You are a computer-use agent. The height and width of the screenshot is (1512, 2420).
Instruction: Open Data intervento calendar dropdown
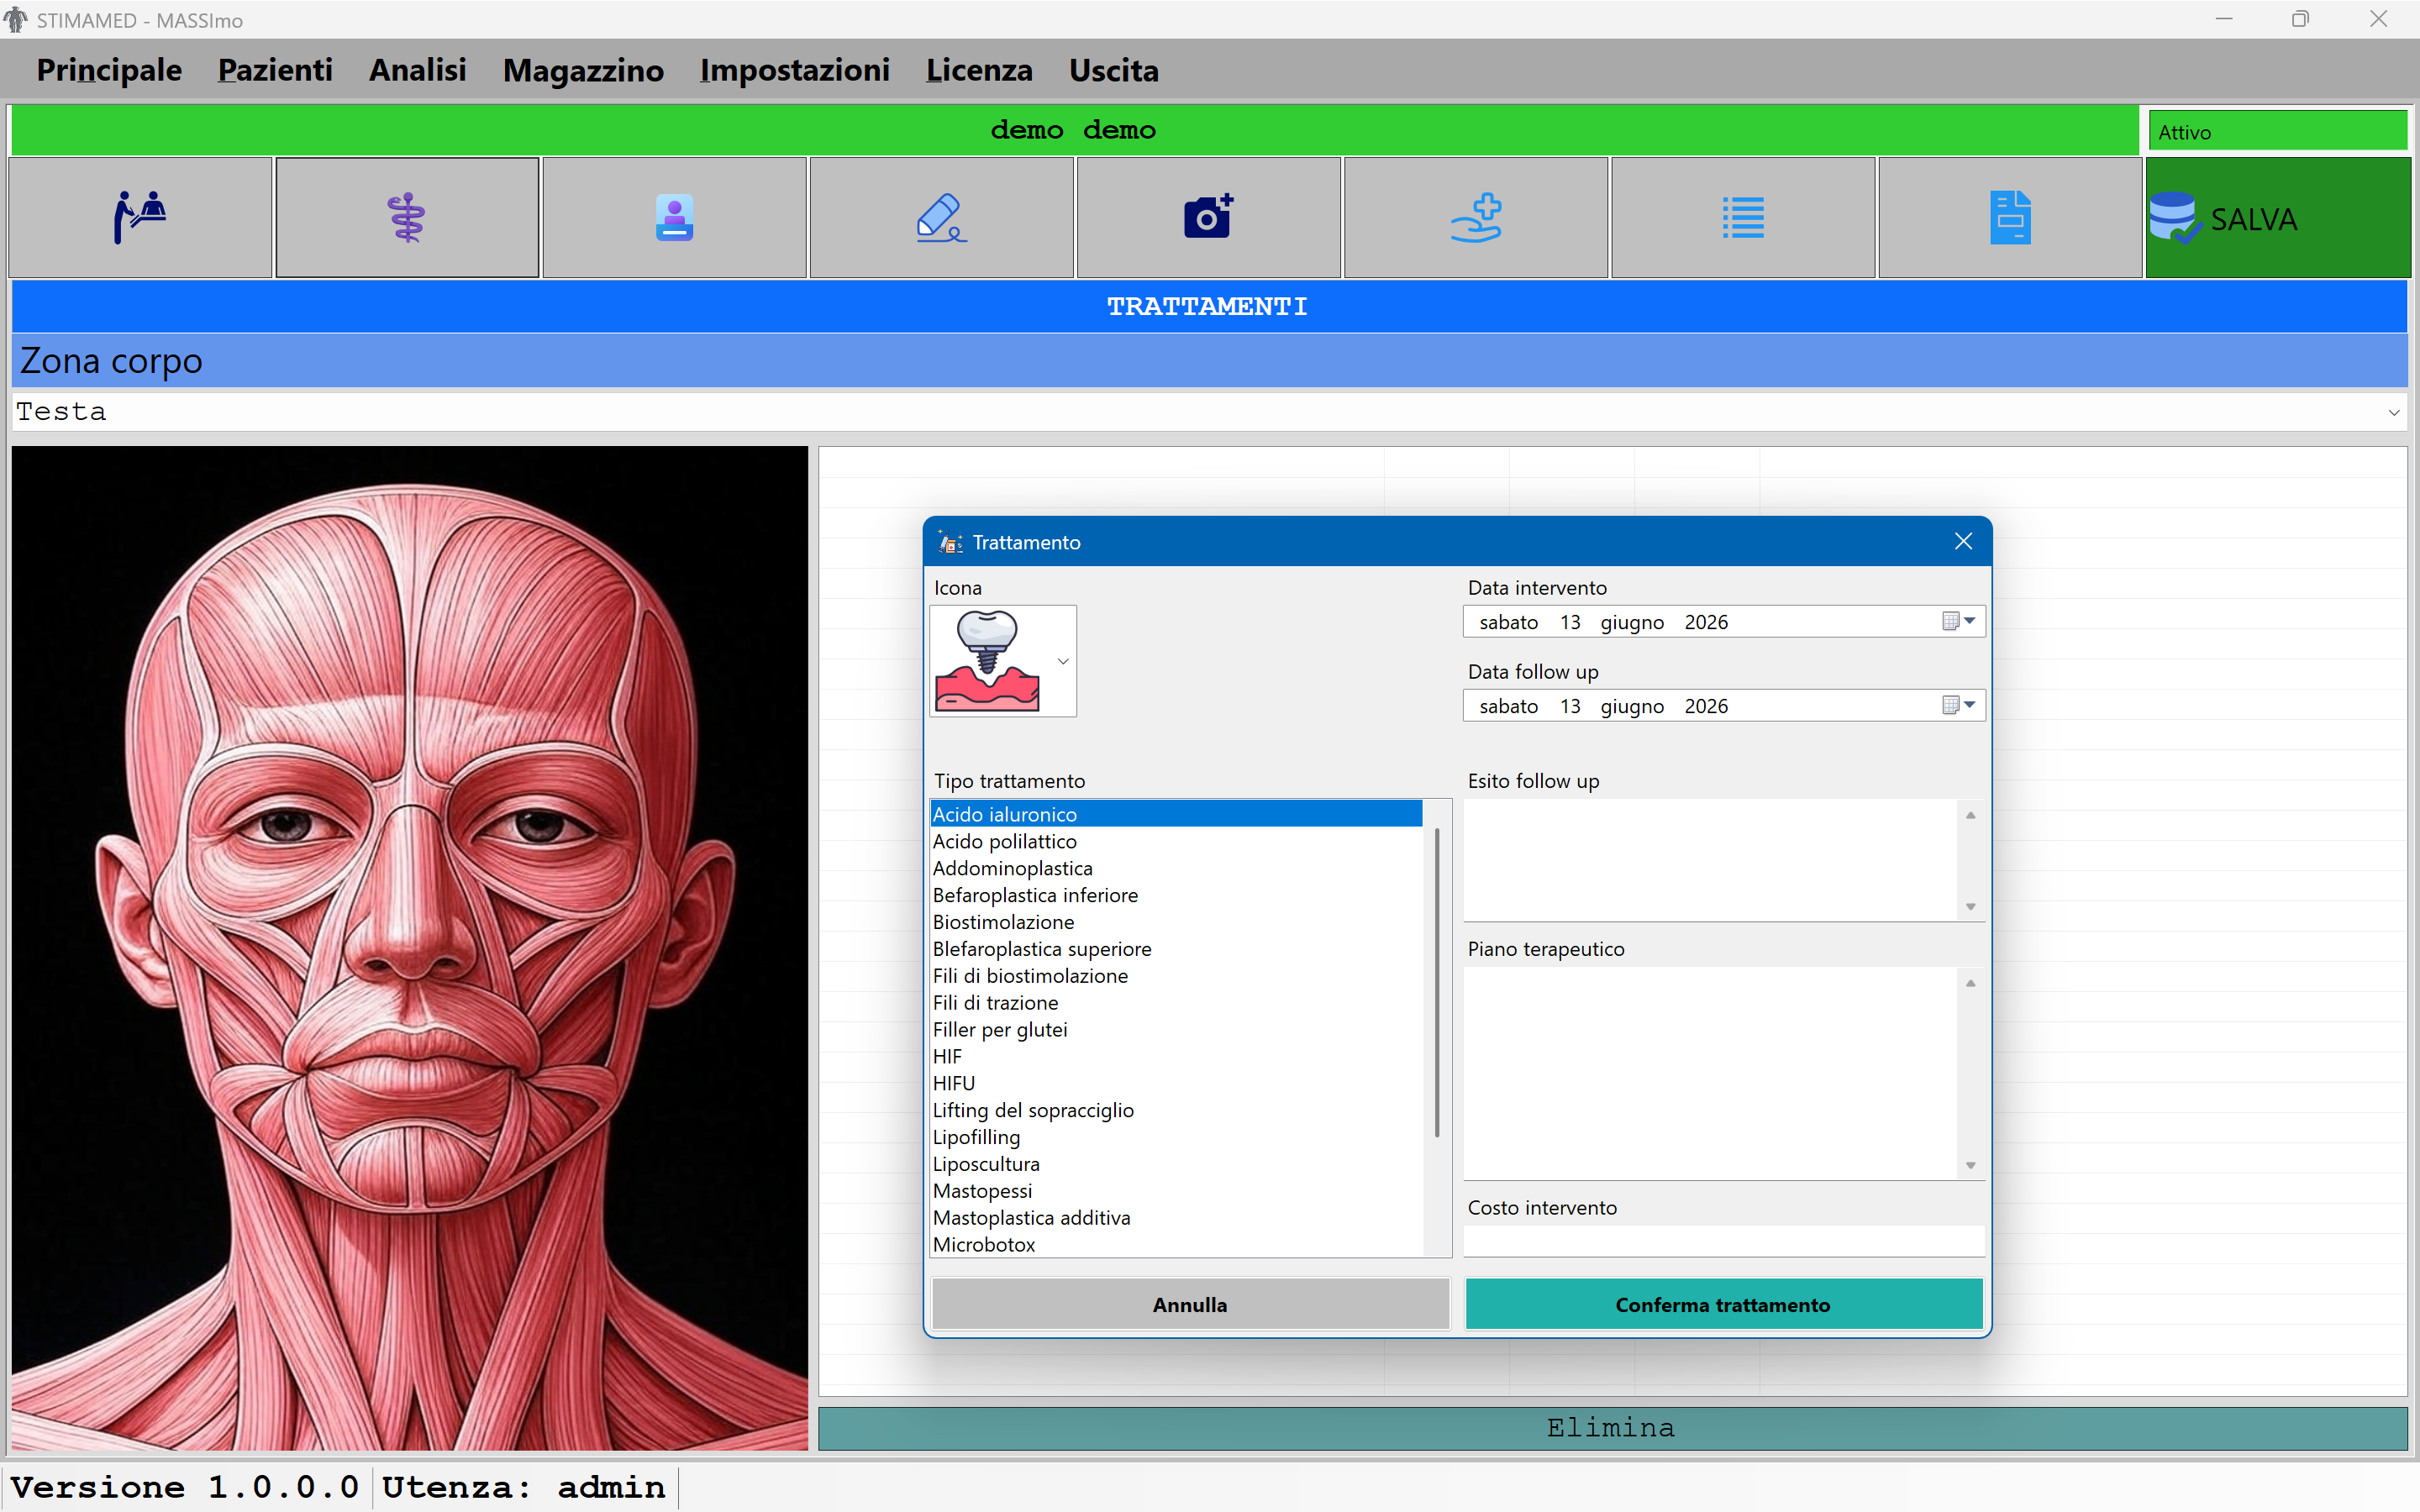pyautogui.click(x=1959, y=621)
